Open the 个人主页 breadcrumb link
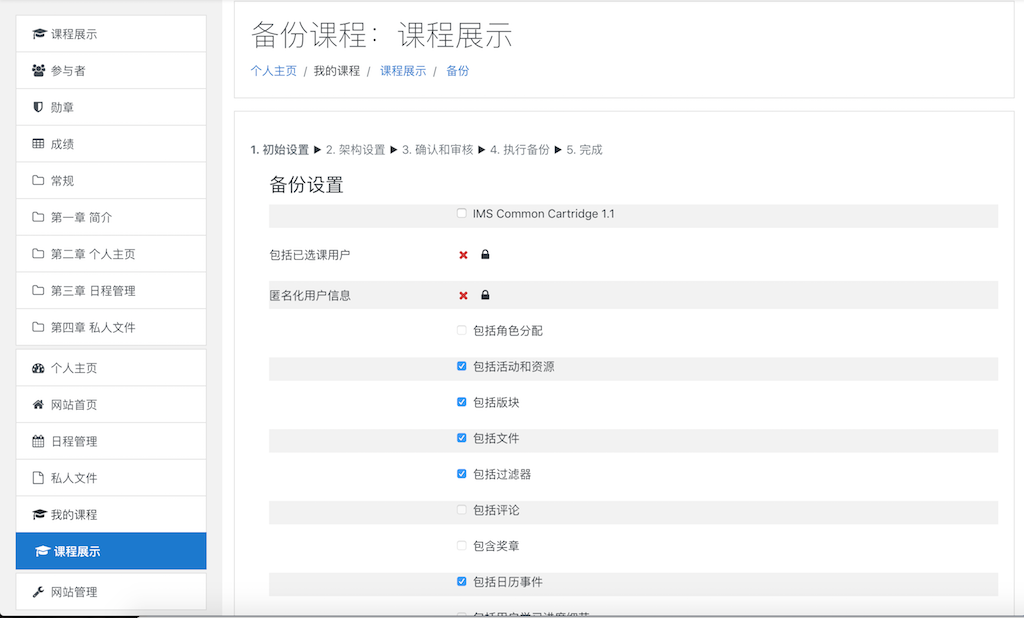Viewport: 1024px width, 618px height. point(274,71)
